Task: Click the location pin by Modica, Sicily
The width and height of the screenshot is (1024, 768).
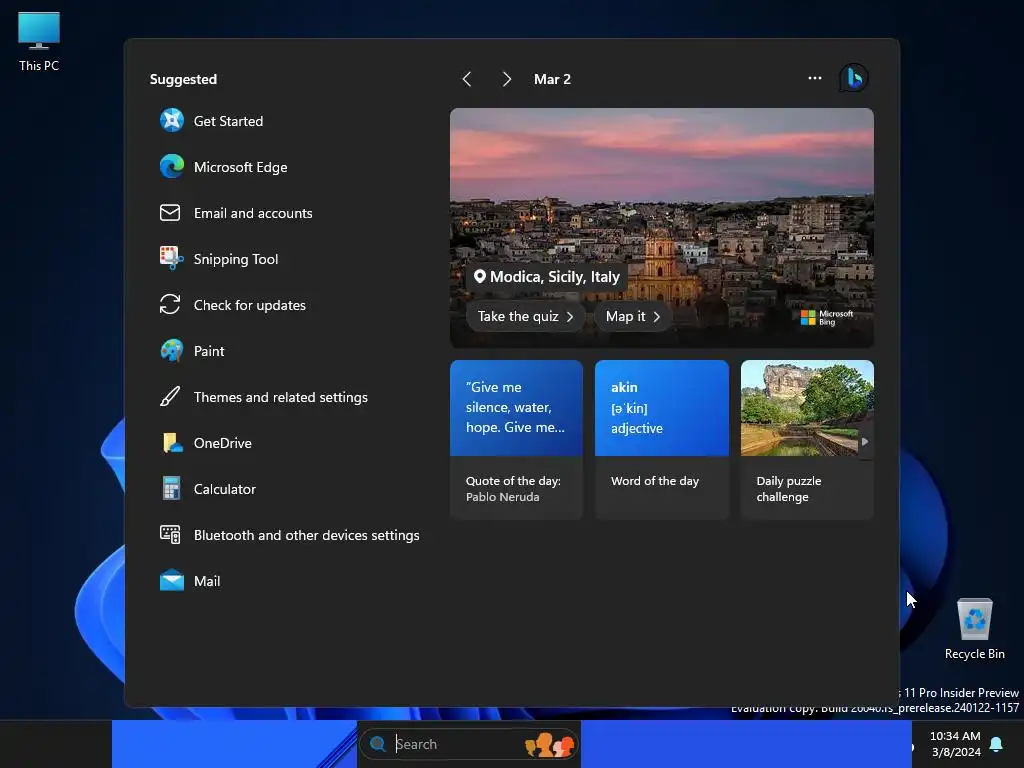Action: (479, 276)
